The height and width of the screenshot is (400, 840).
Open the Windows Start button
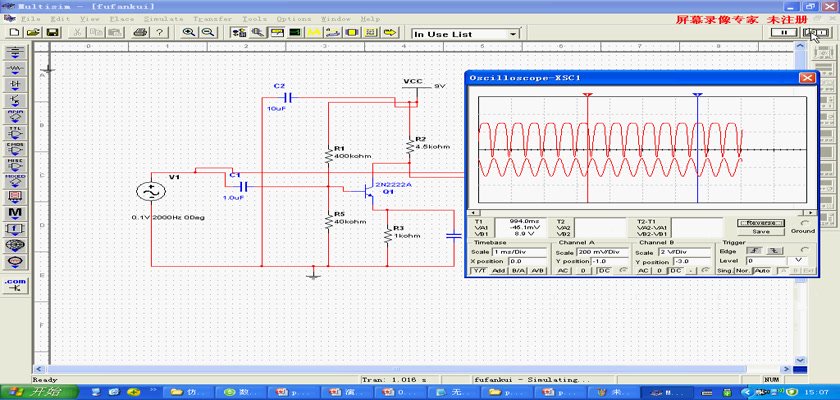(39, 391)
